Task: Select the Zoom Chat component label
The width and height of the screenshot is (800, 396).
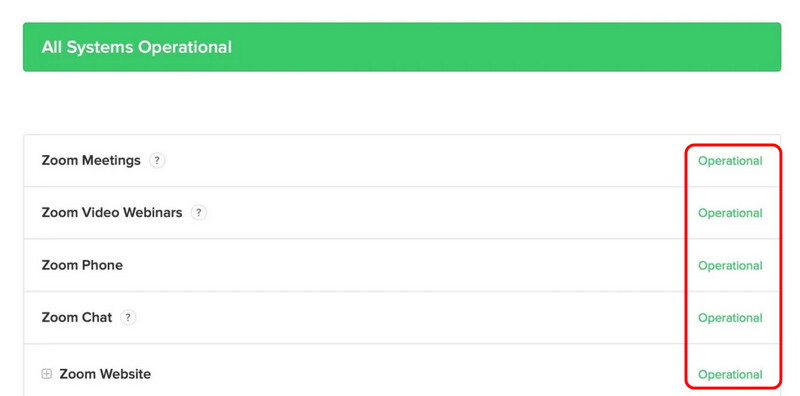Action: click(77, 317)
